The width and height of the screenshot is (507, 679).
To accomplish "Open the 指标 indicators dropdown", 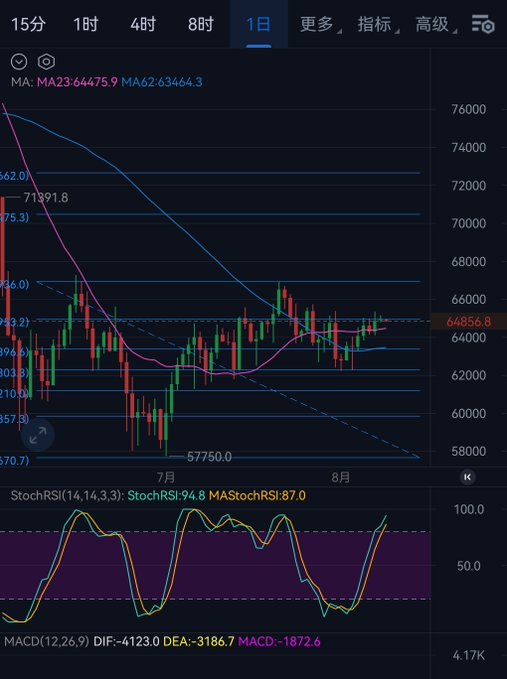I will (x=378, y=24).
